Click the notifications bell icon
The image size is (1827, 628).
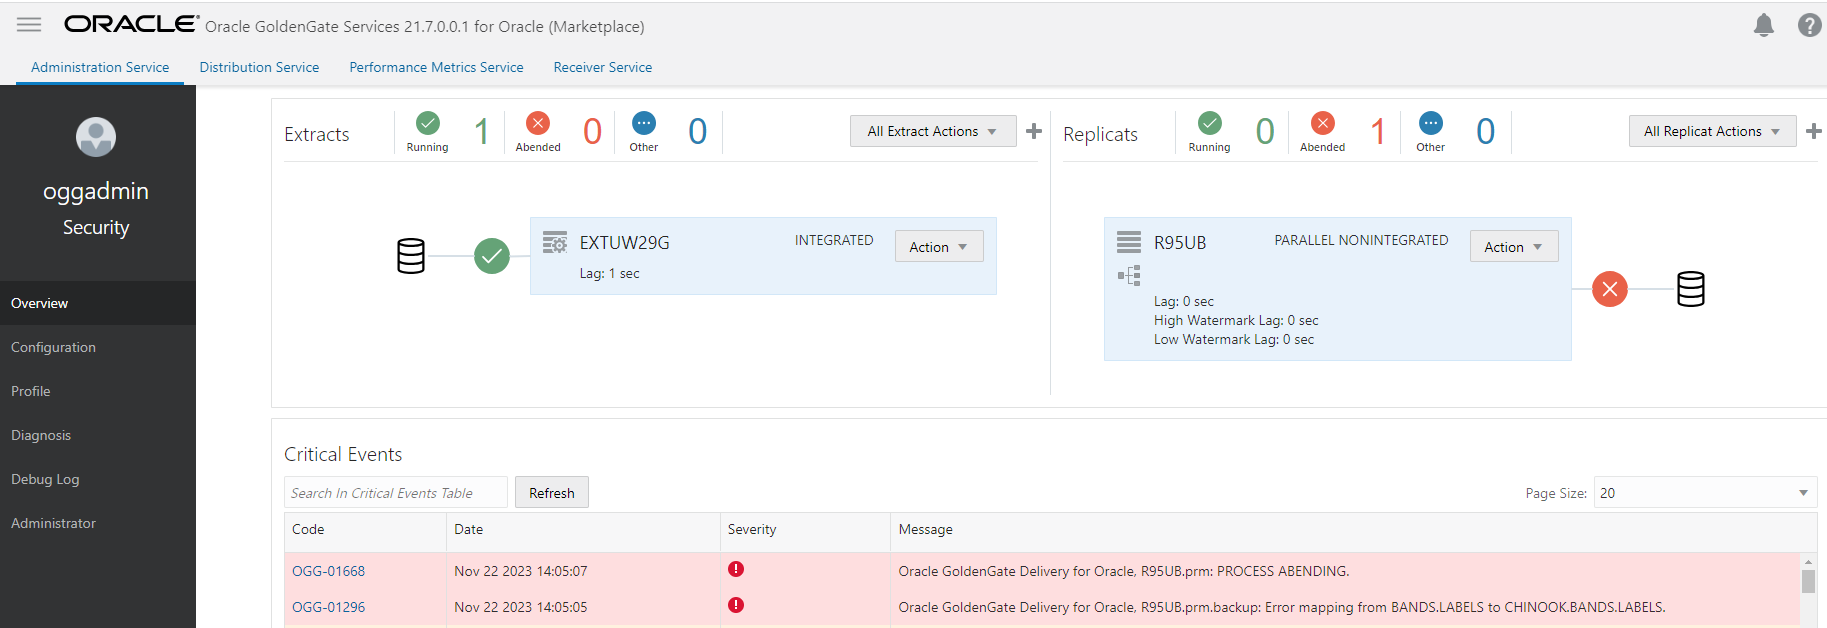pyautogui.click(x=1763, y=25)
